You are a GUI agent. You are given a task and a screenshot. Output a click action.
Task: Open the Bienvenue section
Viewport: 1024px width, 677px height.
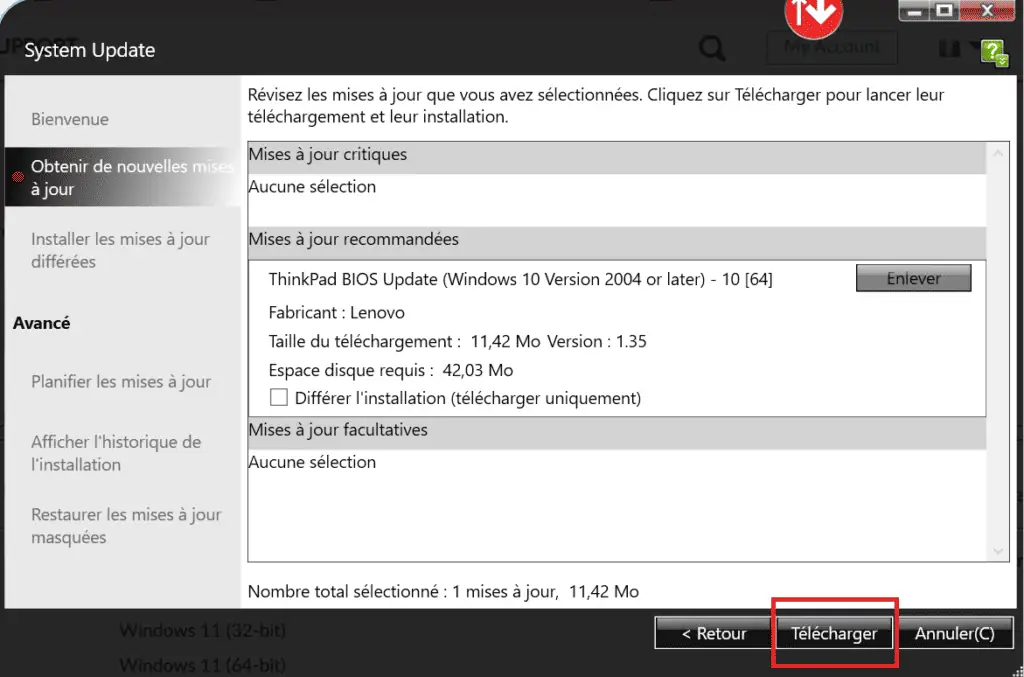point(70,119)
